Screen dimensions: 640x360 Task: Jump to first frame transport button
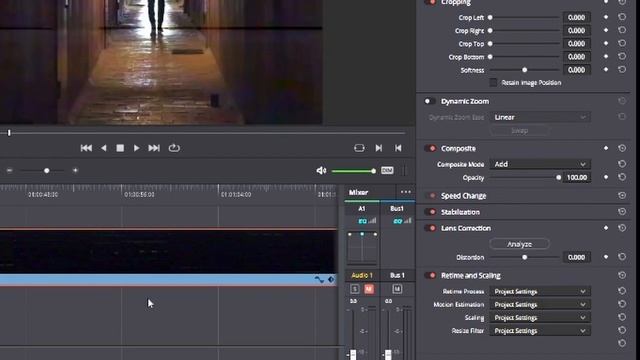(x=86, y=148)
